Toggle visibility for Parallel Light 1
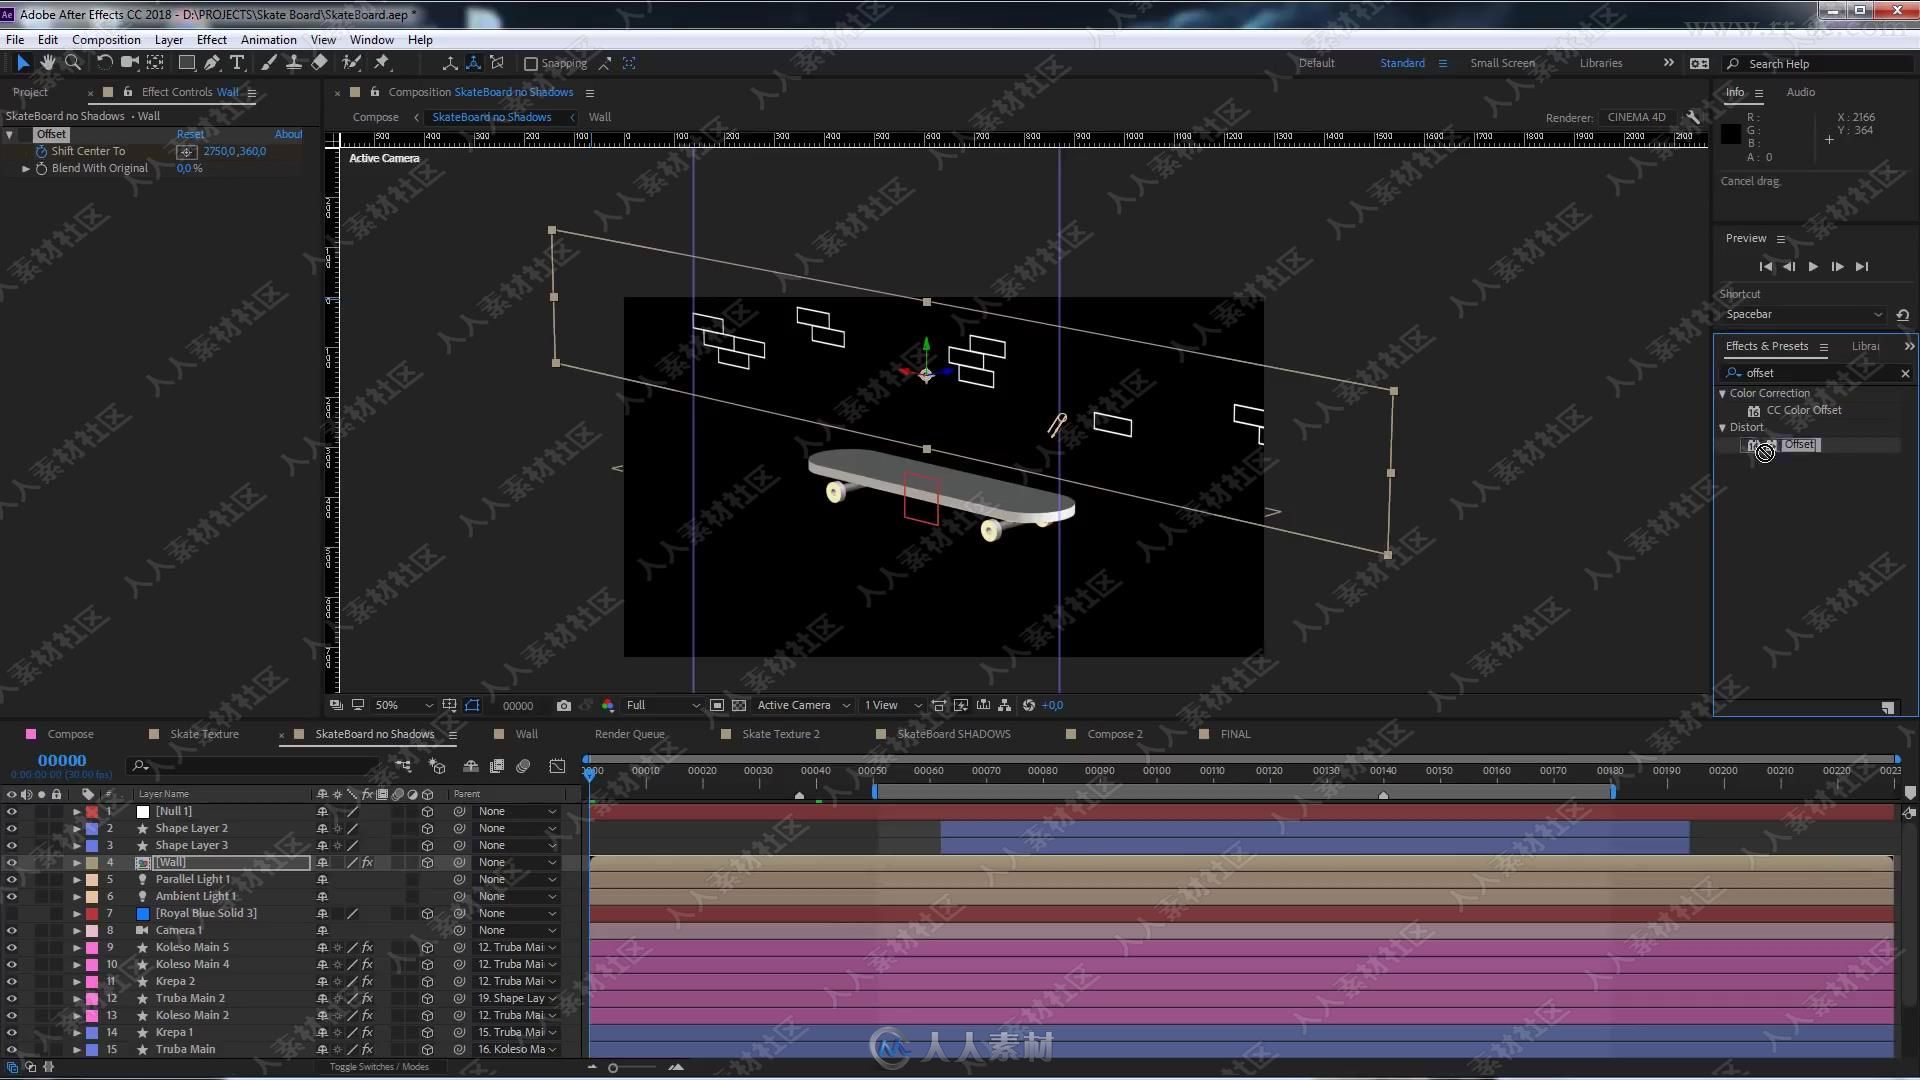Viewport: 1920px width, 1080px height. (x=12, y=878)
